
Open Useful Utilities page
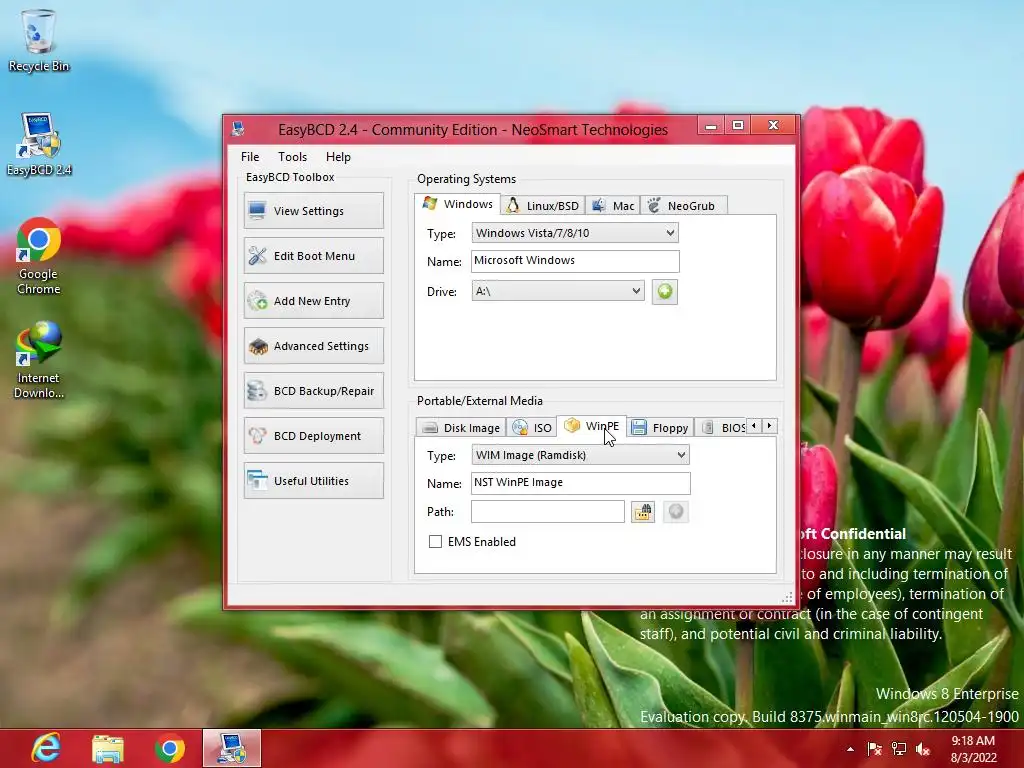pos(313,481)
